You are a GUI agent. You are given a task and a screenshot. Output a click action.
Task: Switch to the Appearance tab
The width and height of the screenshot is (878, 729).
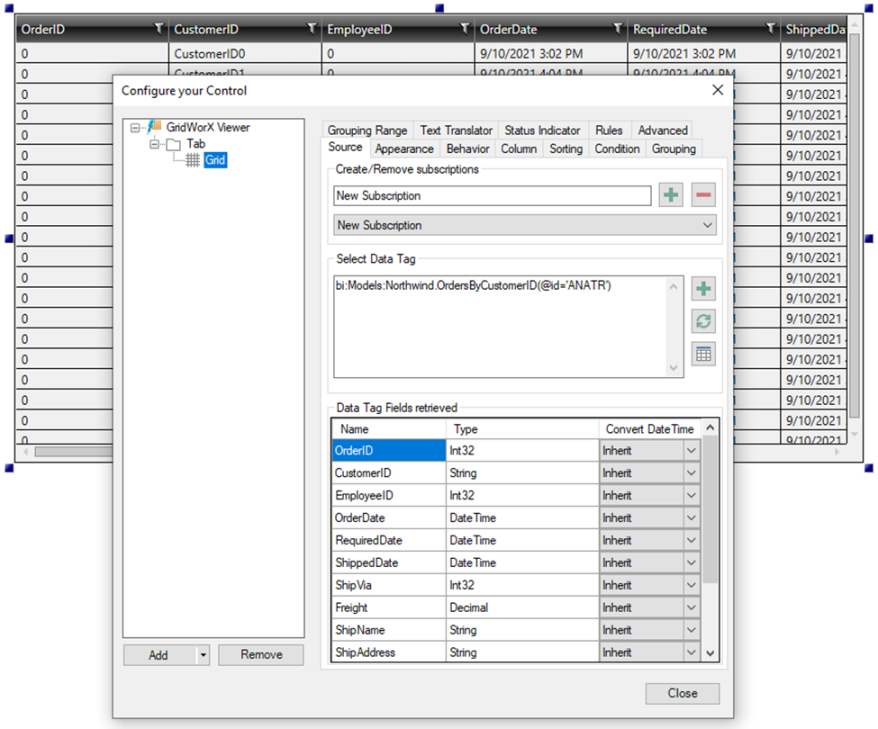pyautogui.click(x=404, y=149)
